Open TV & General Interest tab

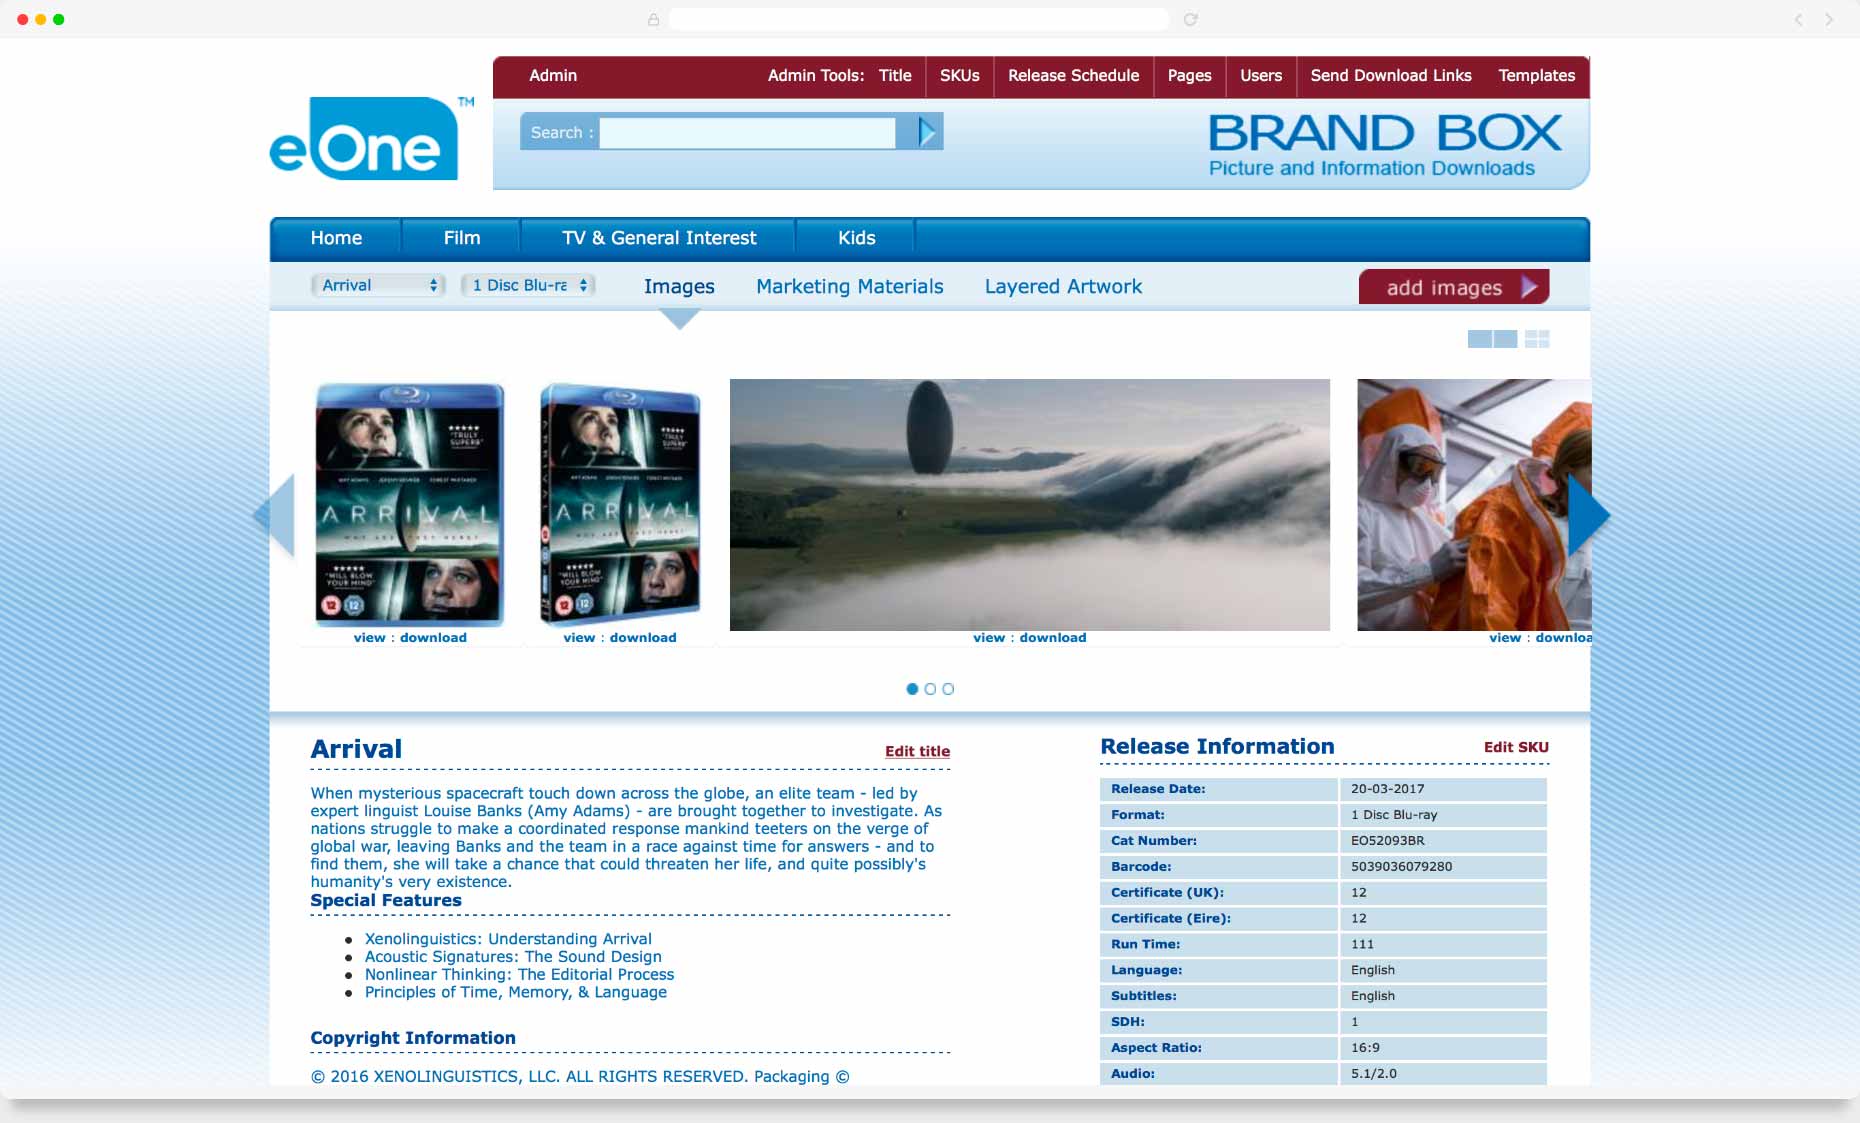coord(659,238)
